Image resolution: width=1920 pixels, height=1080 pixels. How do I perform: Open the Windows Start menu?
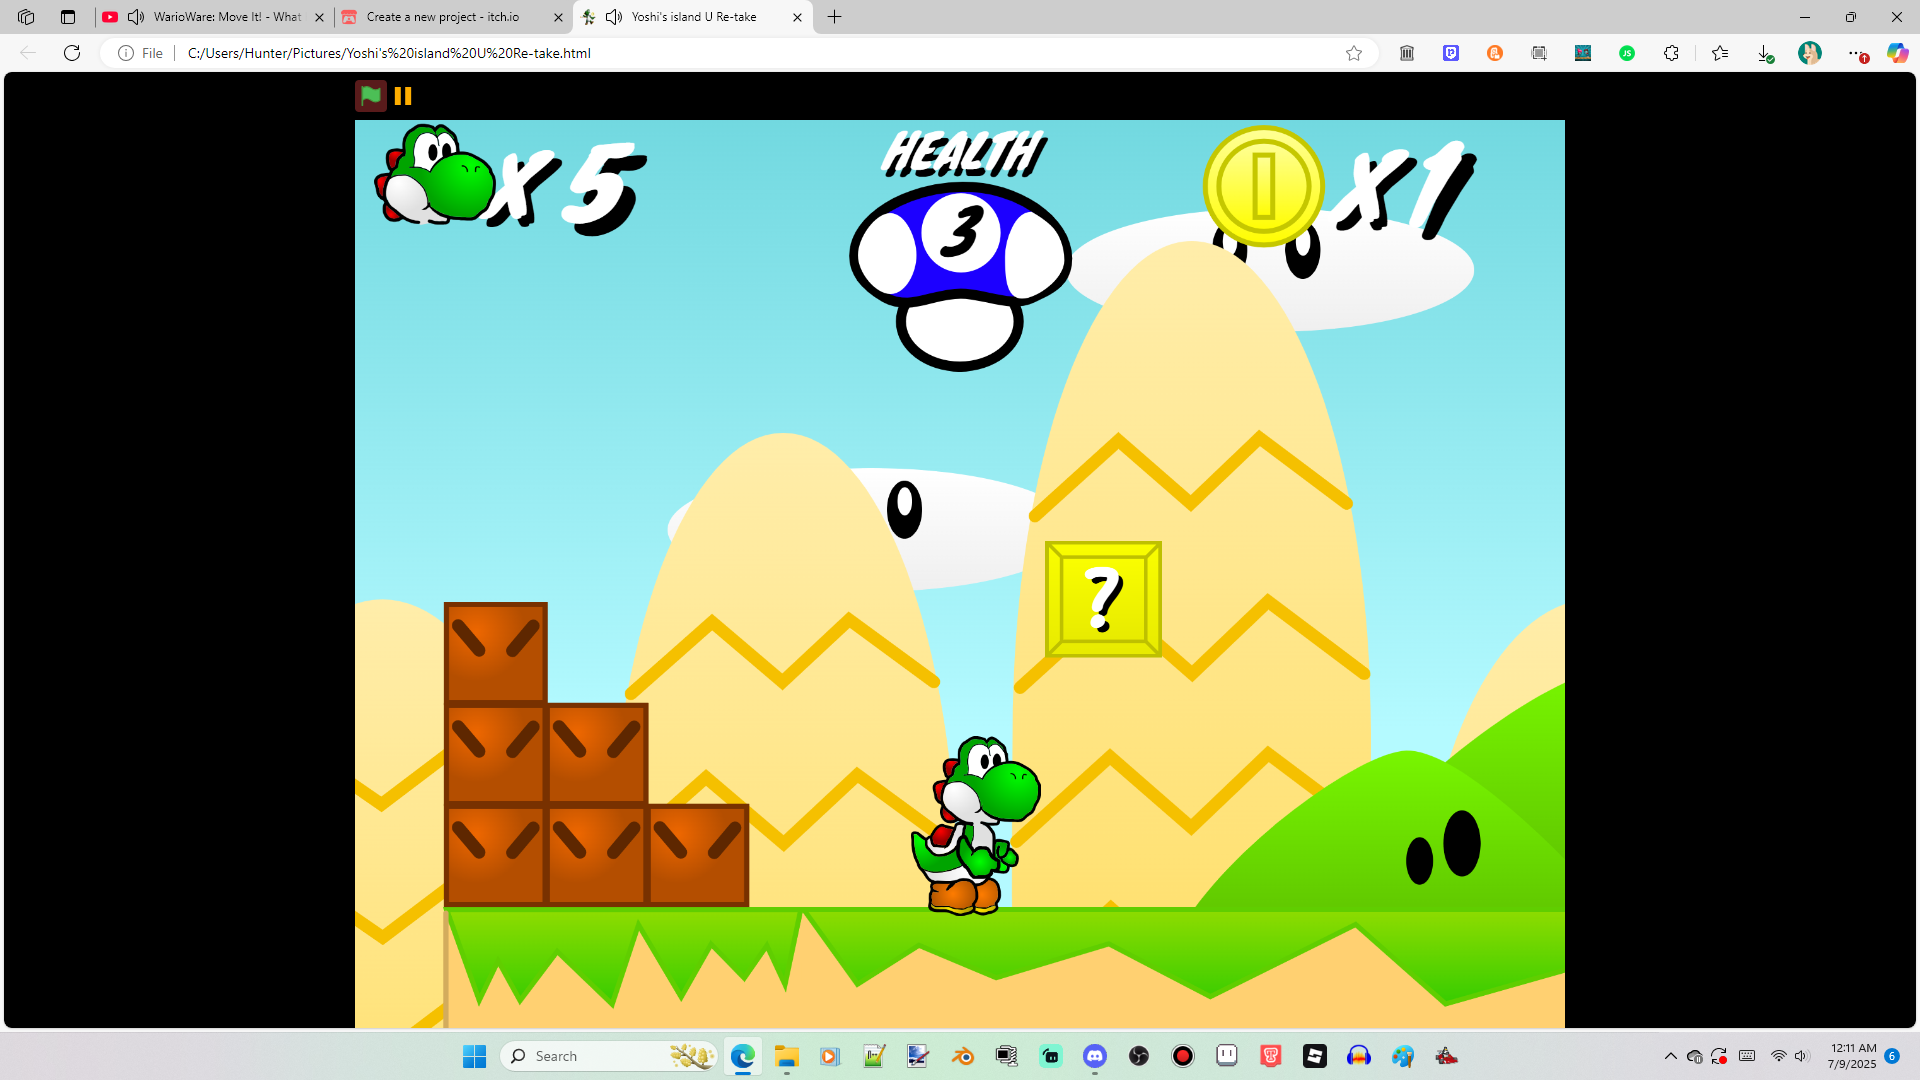(474, 1056)
